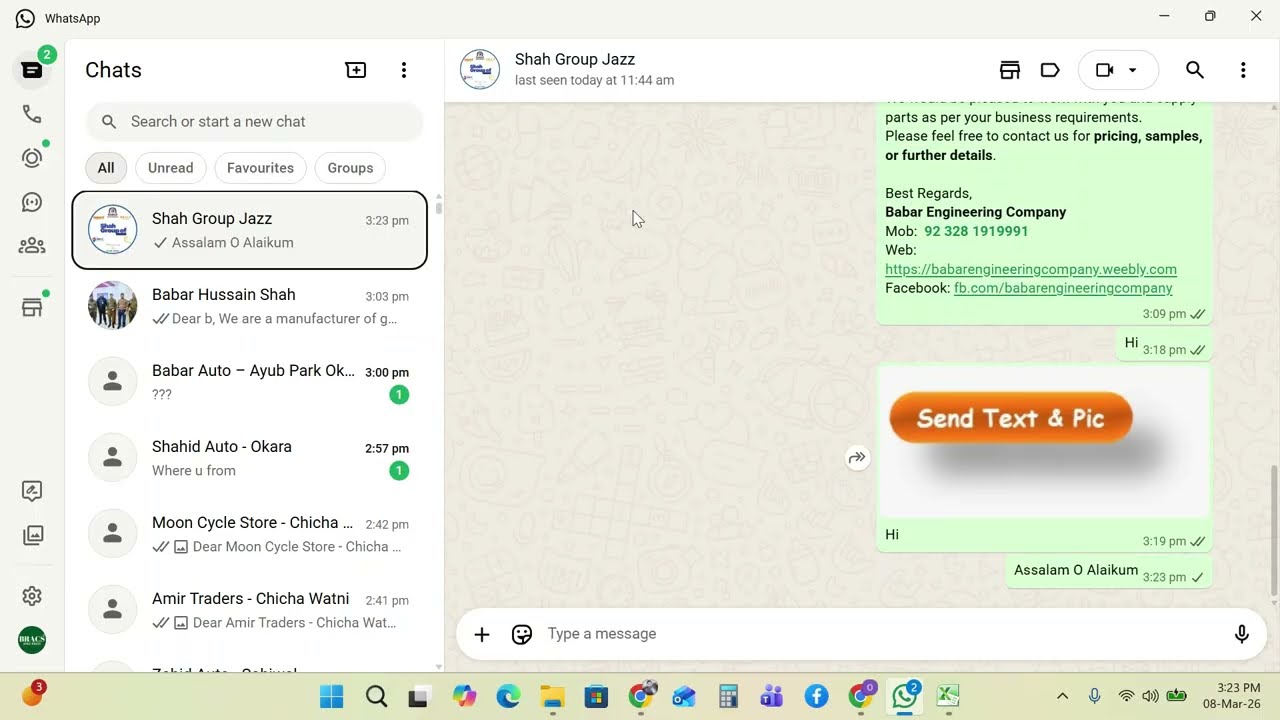Open the Amir Traders - Chicha Watni chat
Viewport: 1280px width, 720px height.
(x=250, y=610)
